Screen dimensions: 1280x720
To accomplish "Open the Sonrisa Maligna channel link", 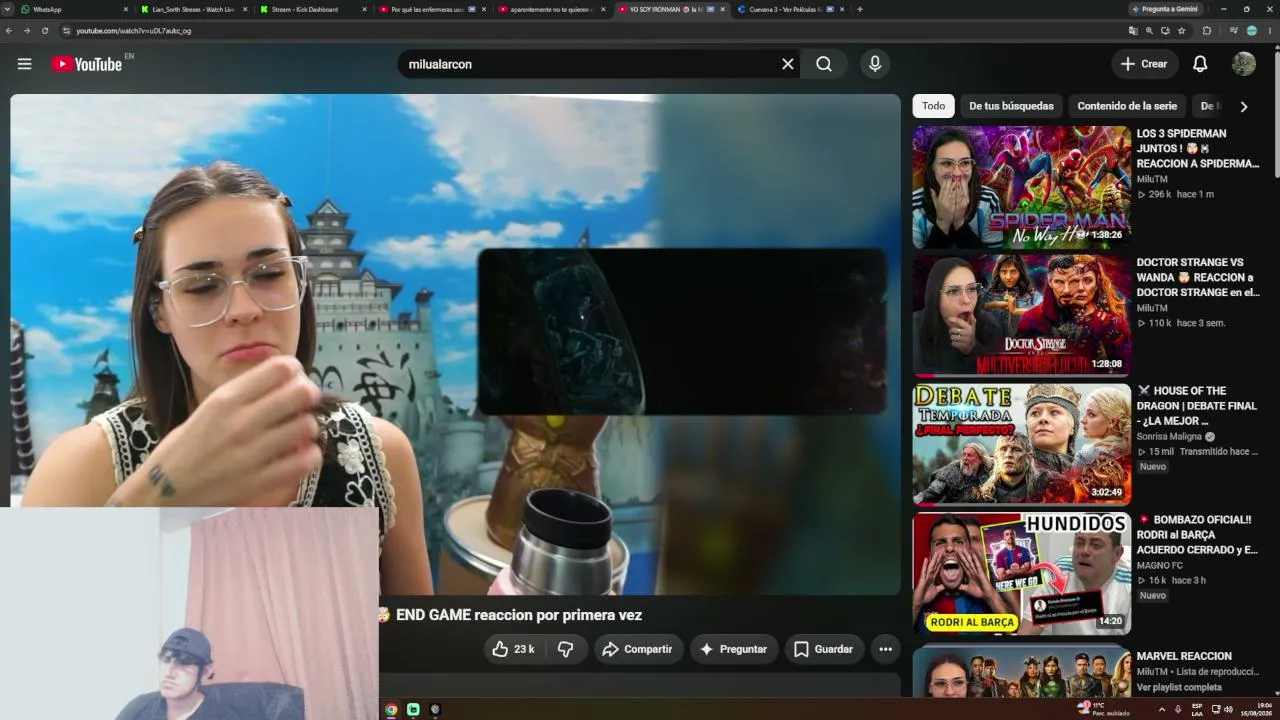I will [1170, 437].
